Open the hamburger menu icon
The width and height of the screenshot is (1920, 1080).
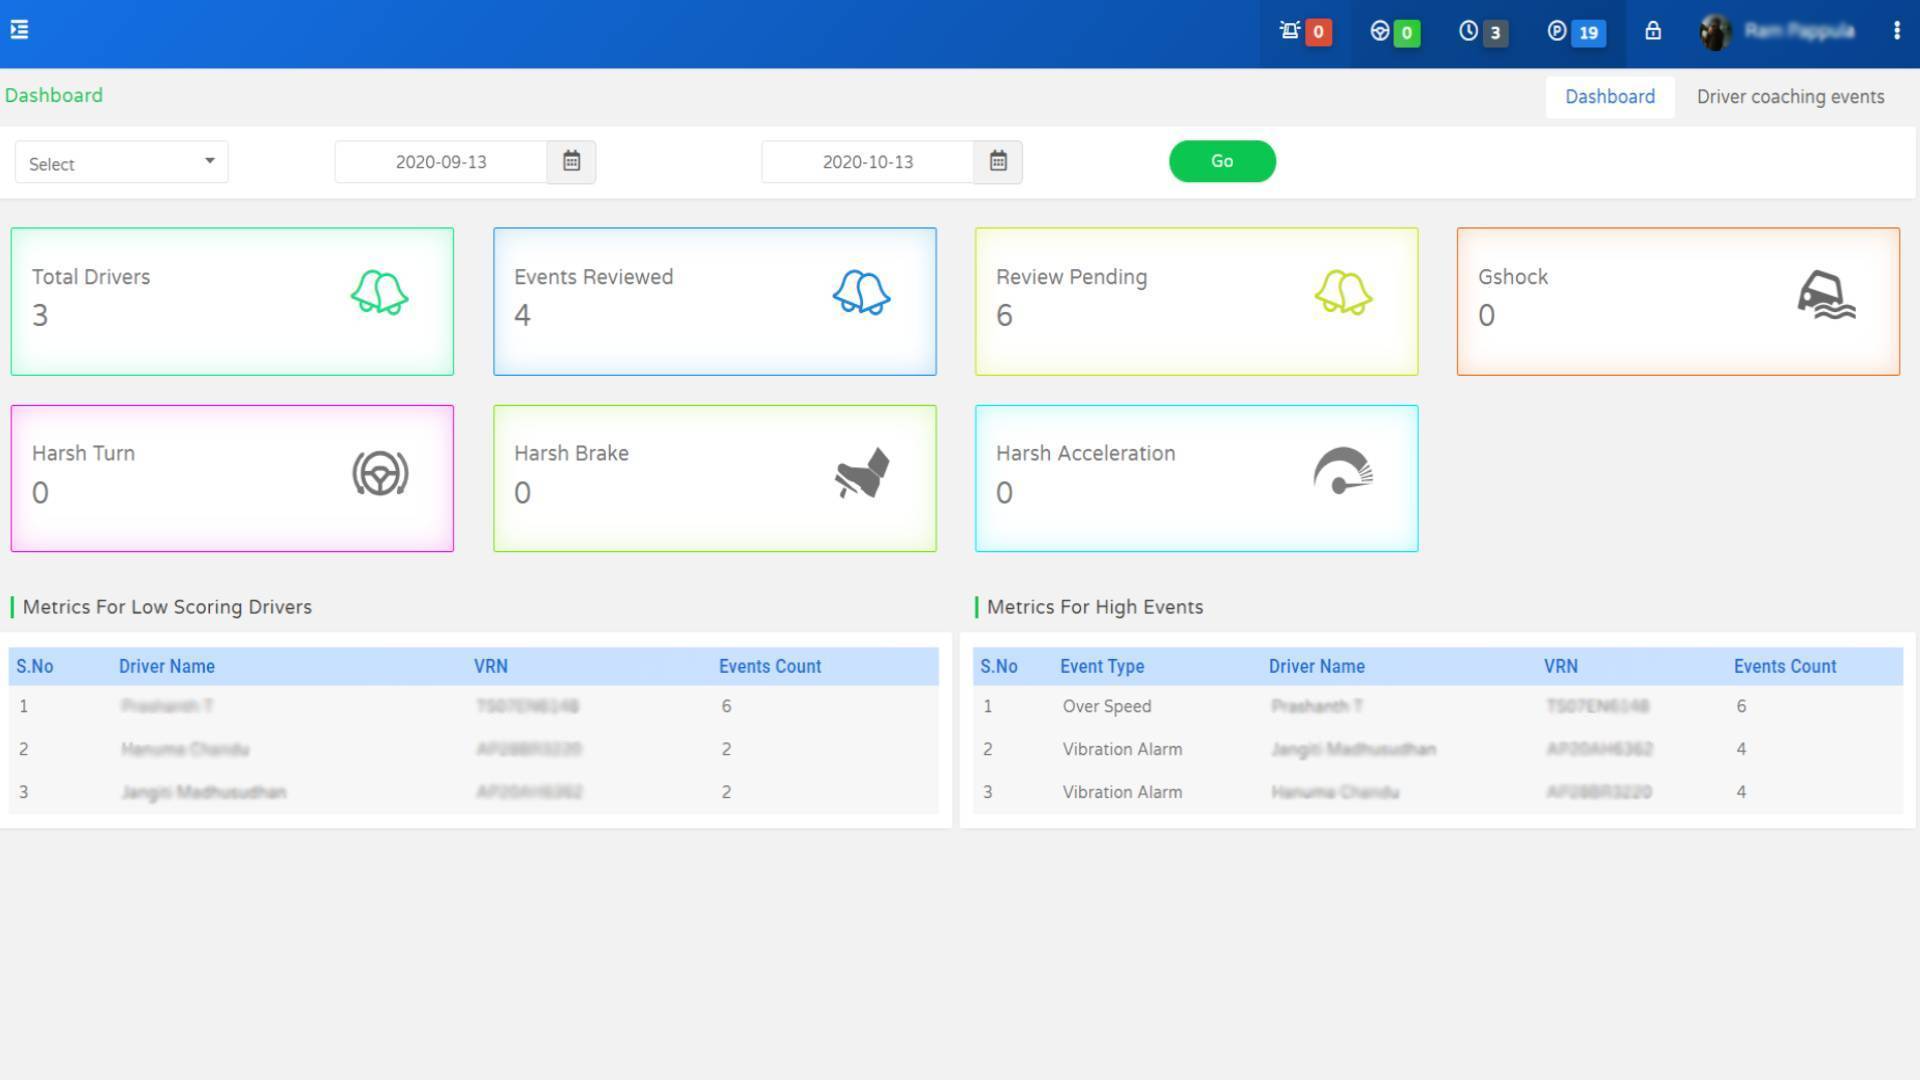click(x=20, y=28)
